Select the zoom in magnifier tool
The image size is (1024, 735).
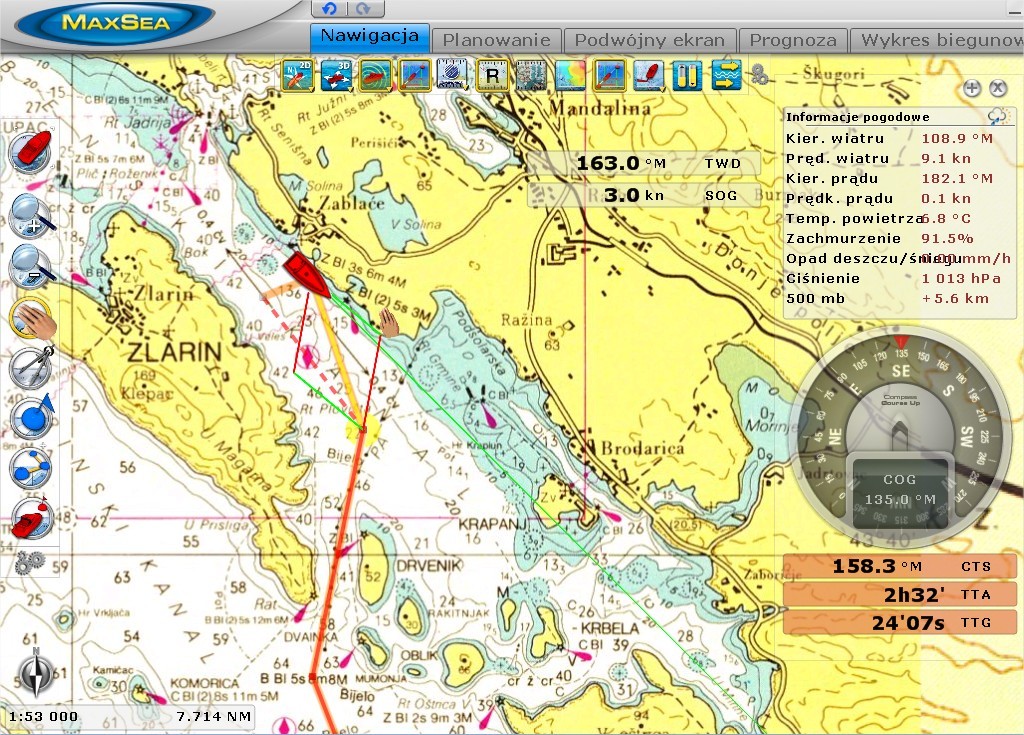31,214
